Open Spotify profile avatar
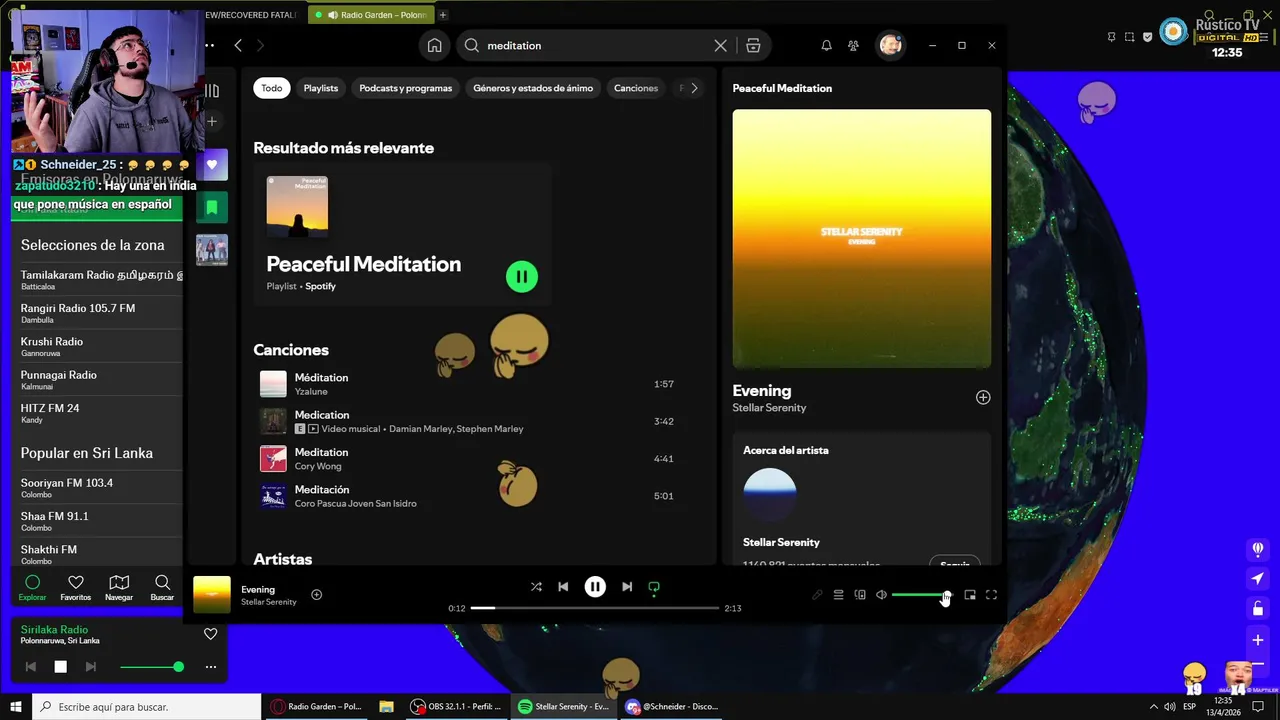 890,45
